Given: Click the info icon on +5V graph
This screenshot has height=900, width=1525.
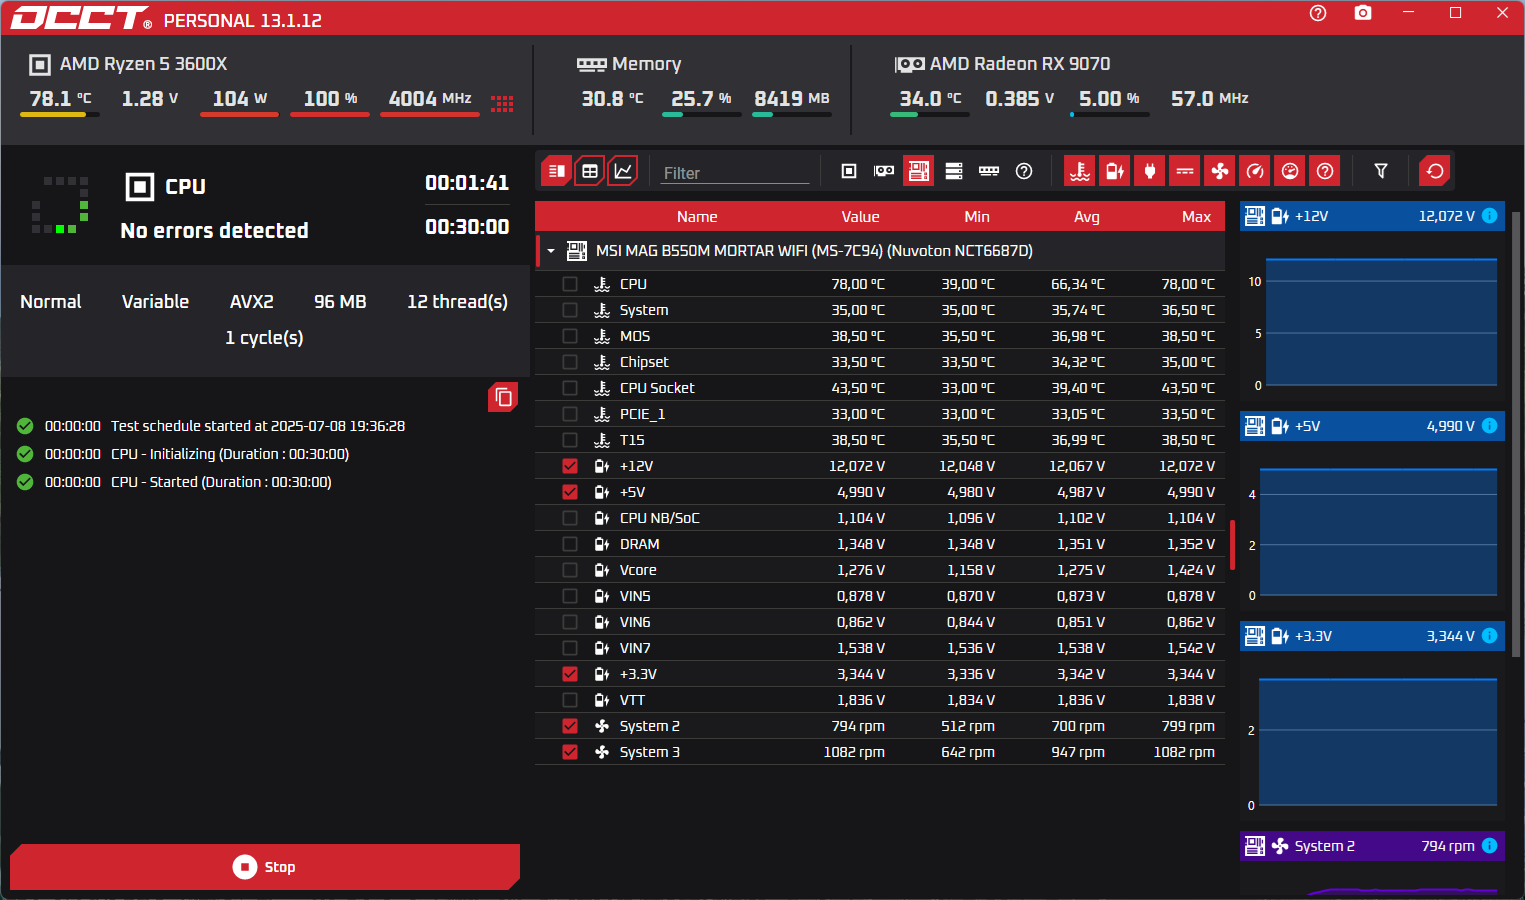Looking at the screenshot, I should click(1489, 426).
